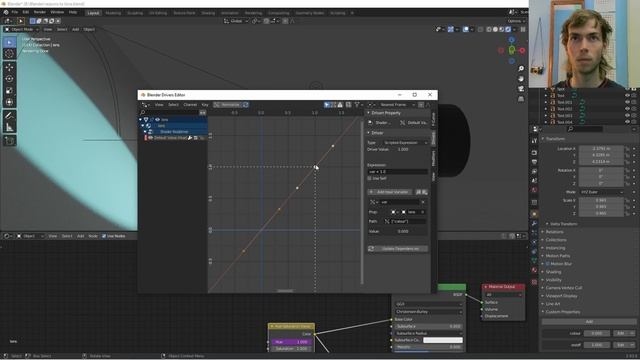Open the Window menu
This screenshot has width=640, height=360.
(x=57, y=13)
